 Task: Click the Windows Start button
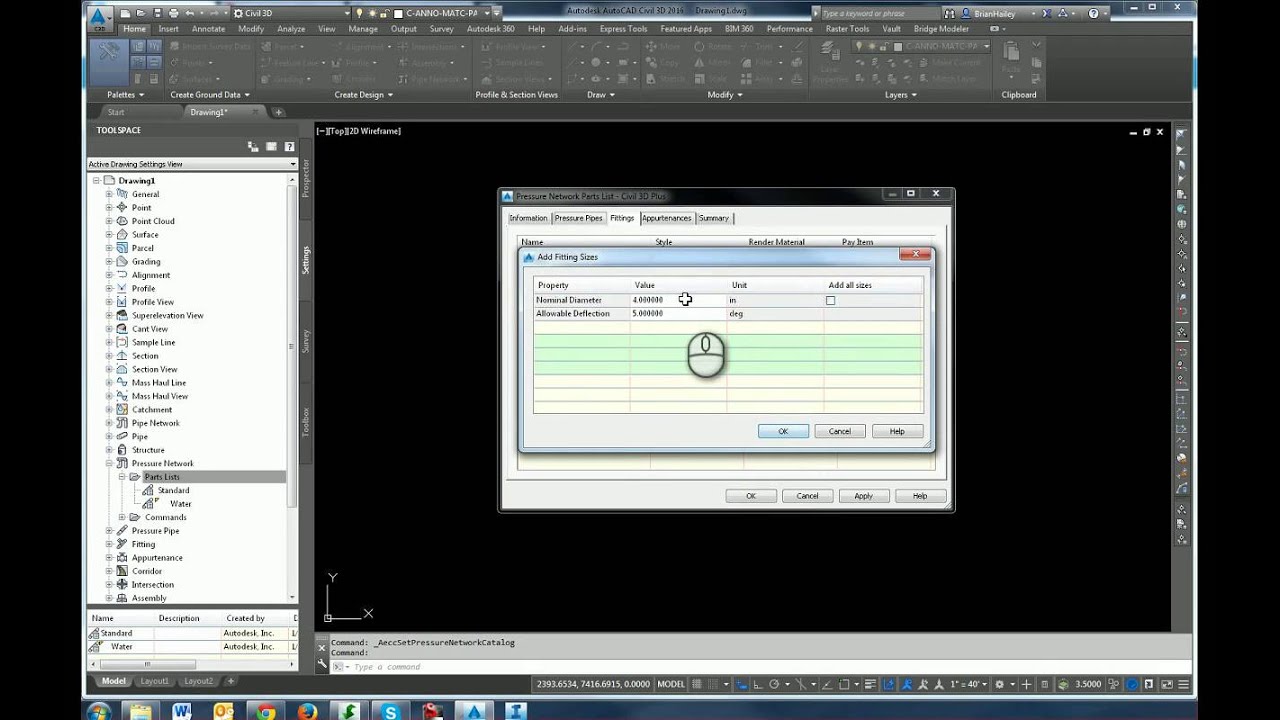[99, 711]
